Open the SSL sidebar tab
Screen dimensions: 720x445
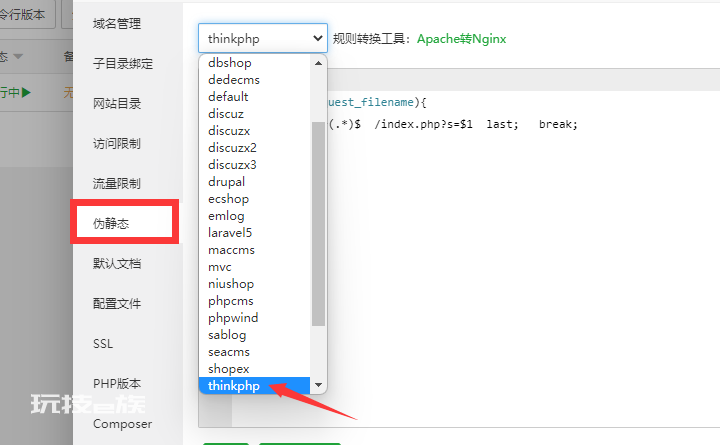coord(103,344)
